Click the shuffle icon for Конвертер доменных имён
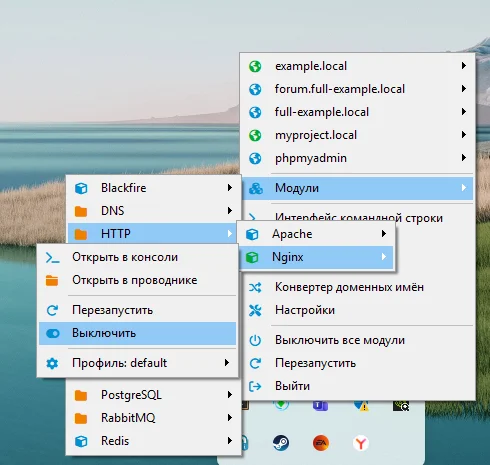The height and width of the screenshot is (465, 490). pyautogui.click(x=255, y=287)
